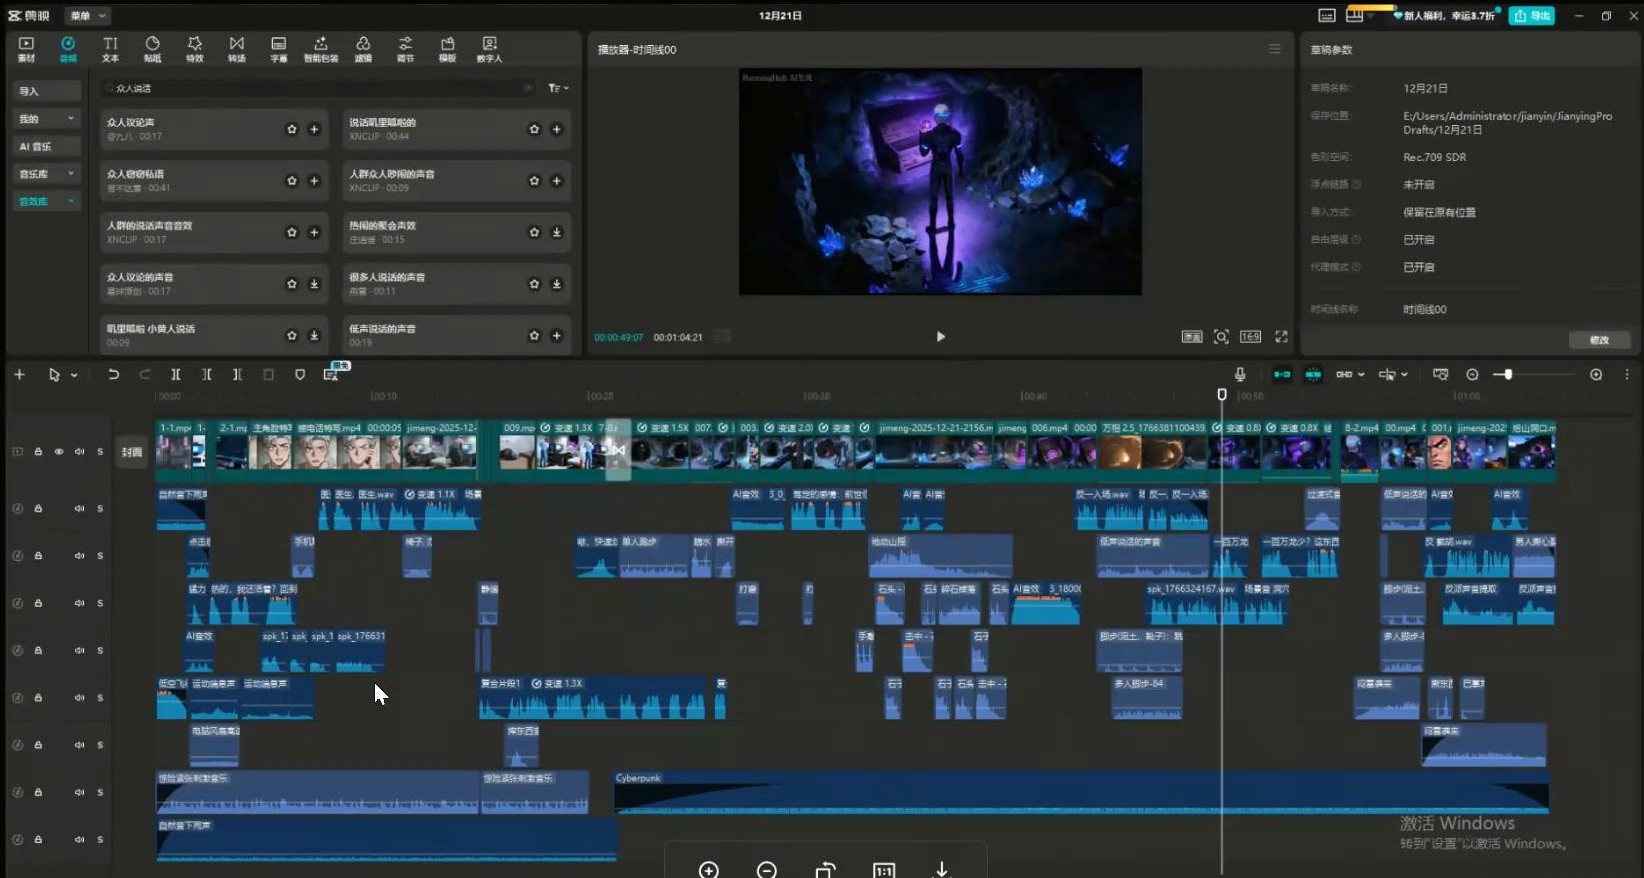Toggle the player original-quality preview icon
The height and width of the screenshot is (878, 1644).
[x=1192, y=337]
